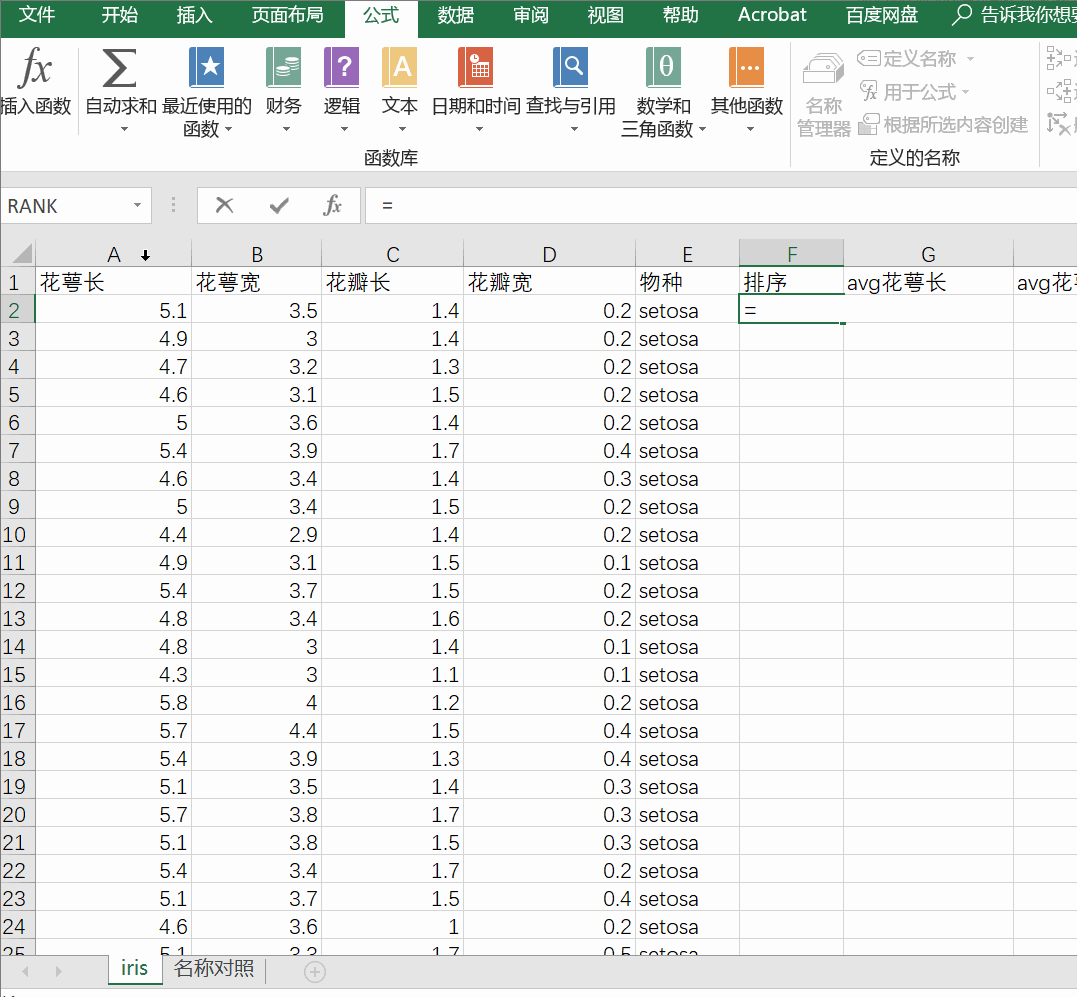
Task: Open Recently Used functions (最近使用的函数)
Action: 207,92
